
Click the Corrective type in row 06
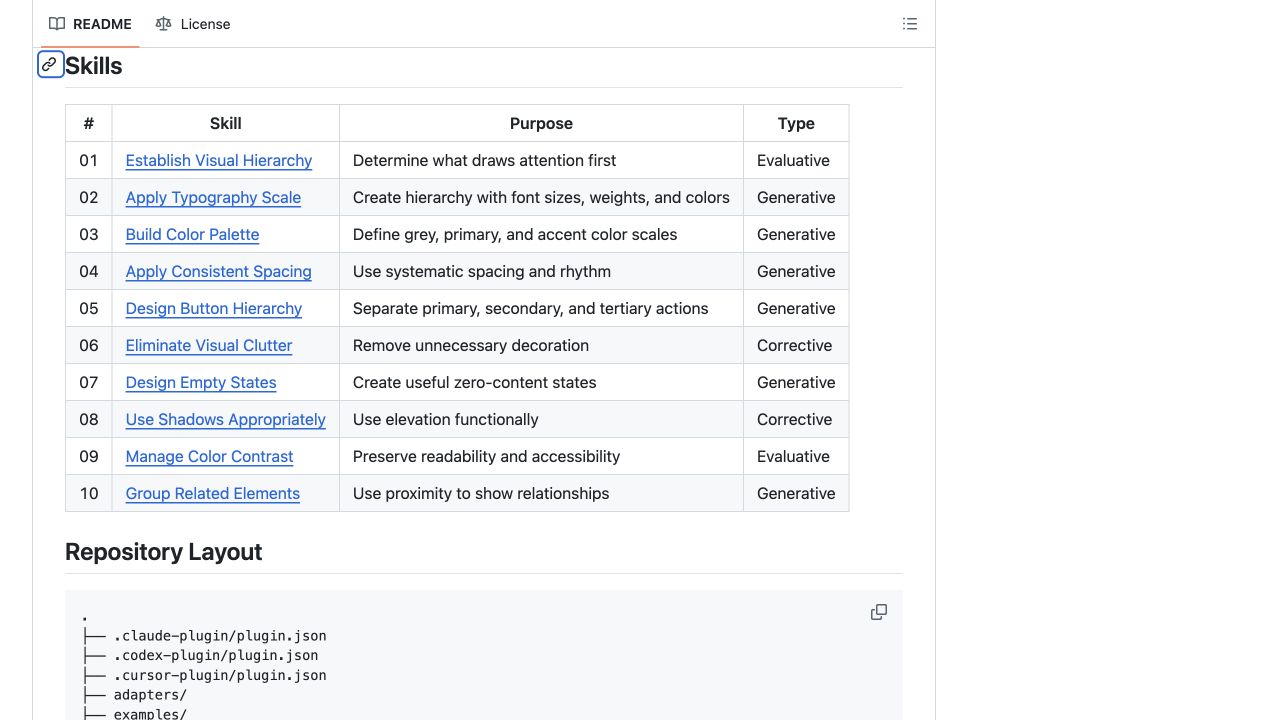796,346
